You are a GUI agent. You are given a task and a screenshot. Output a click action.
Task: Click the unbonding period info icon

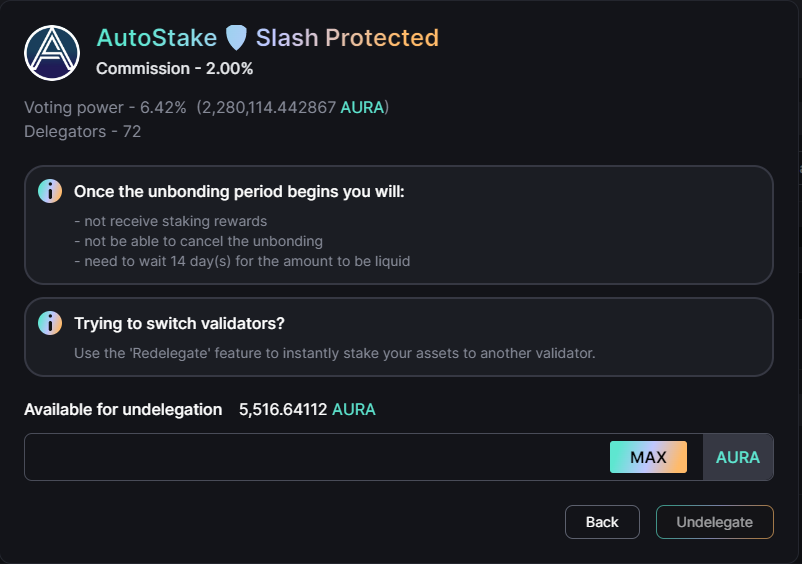tap(50, 191)
